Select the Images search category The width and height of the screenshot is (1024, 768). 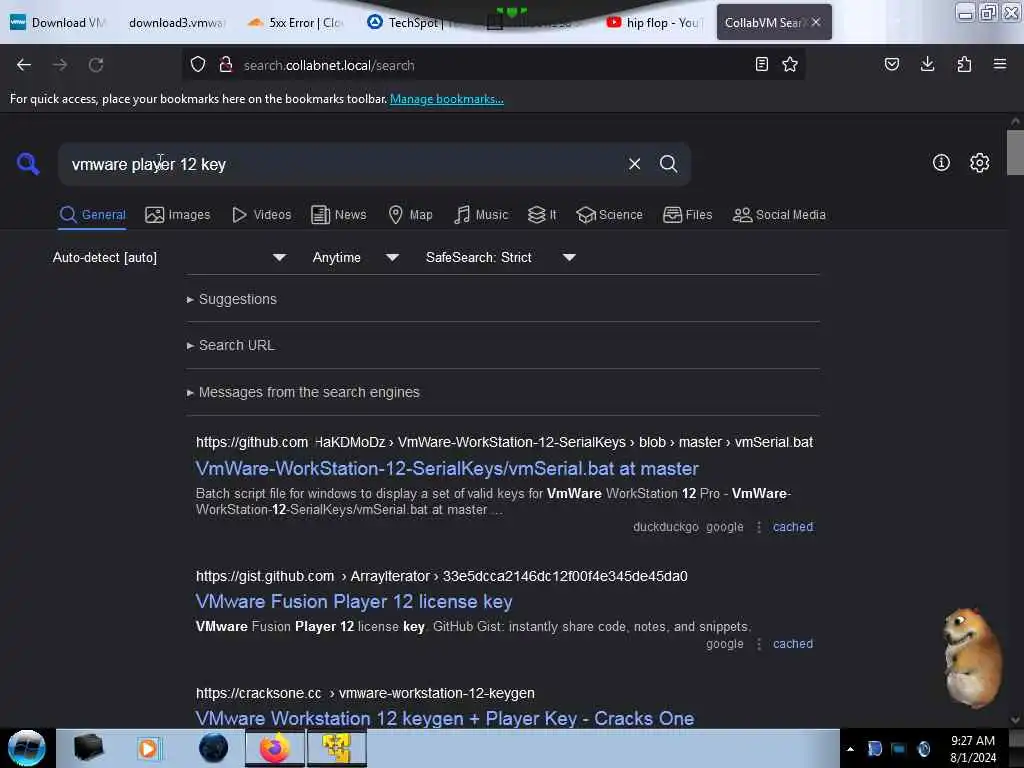tap(178, 215)
